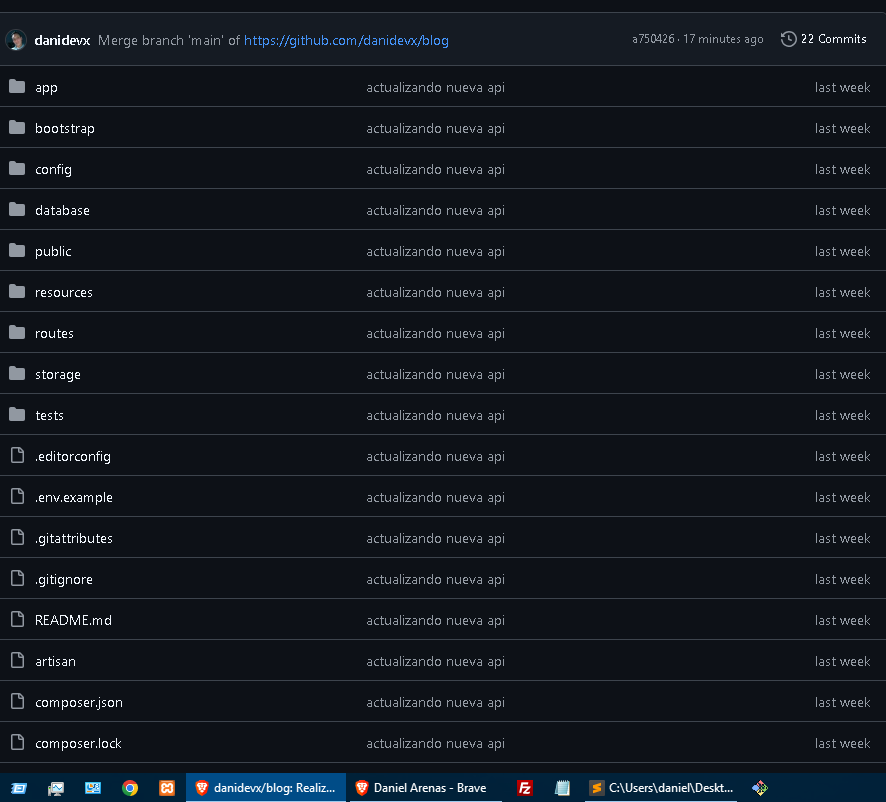Open commit message in composer.json row

(436, 703)
